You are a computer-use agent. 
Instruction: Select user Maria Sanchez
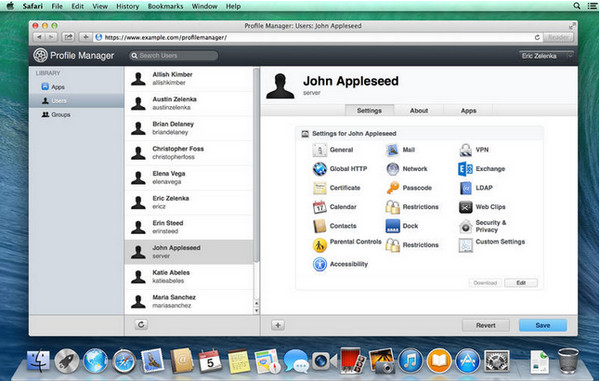189,301
